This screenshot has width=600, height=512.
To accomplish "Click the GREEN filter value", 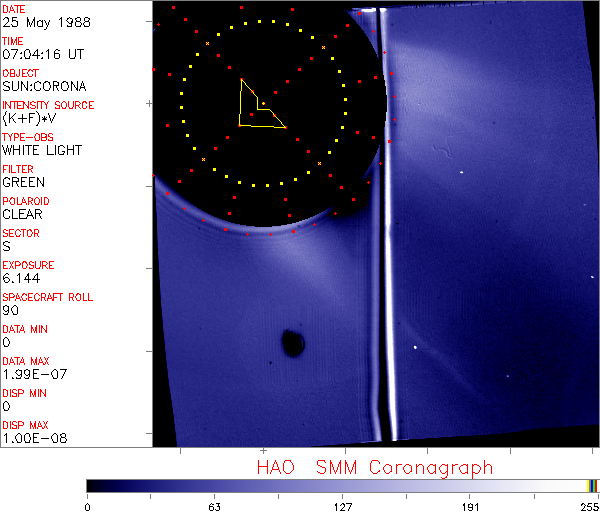I will [23, 183].
